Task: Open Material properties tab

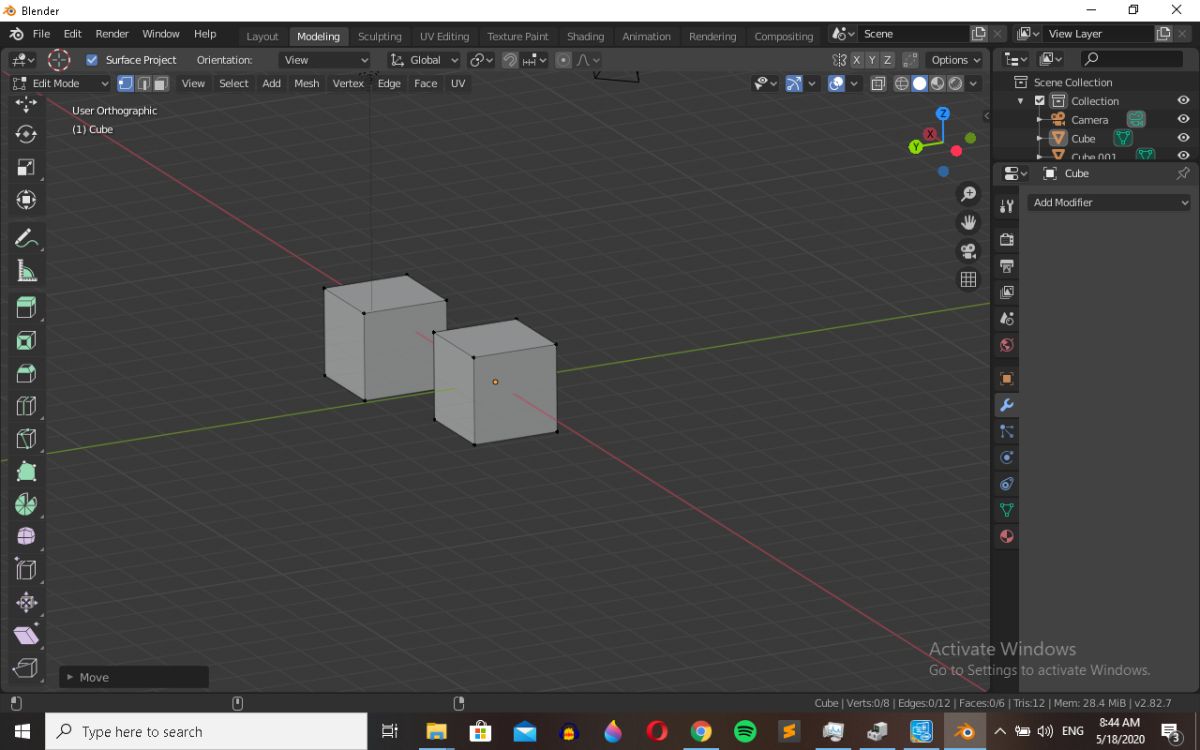Action: click(1007, 536)
